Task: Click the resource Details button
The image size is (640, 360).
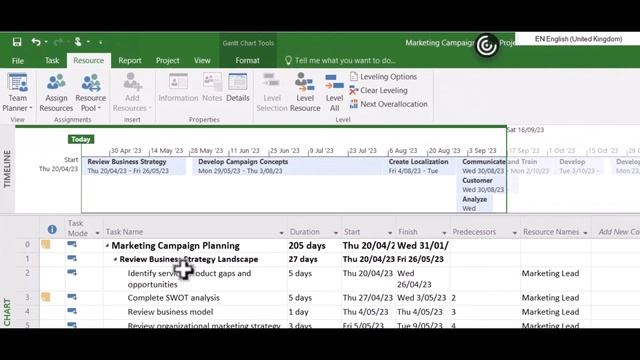Action: 238,88
